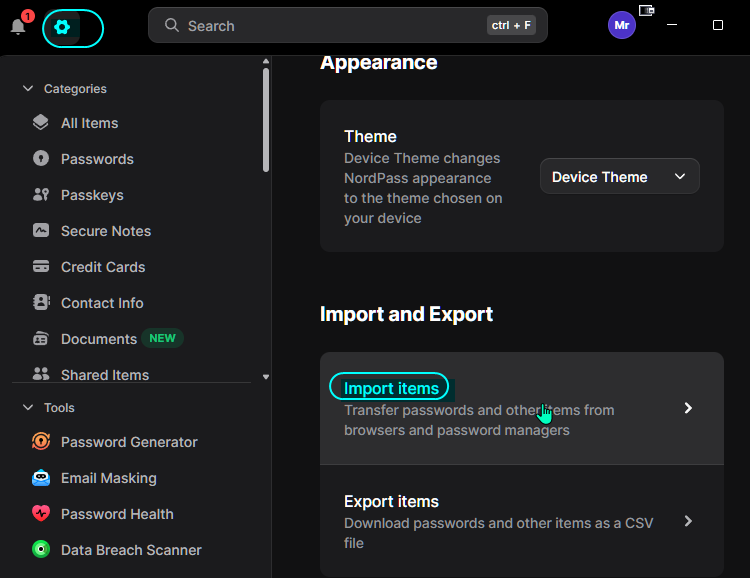Click the small window-mode icon near avatar
This screenshot has height=578, width=750.
(646, 10)
